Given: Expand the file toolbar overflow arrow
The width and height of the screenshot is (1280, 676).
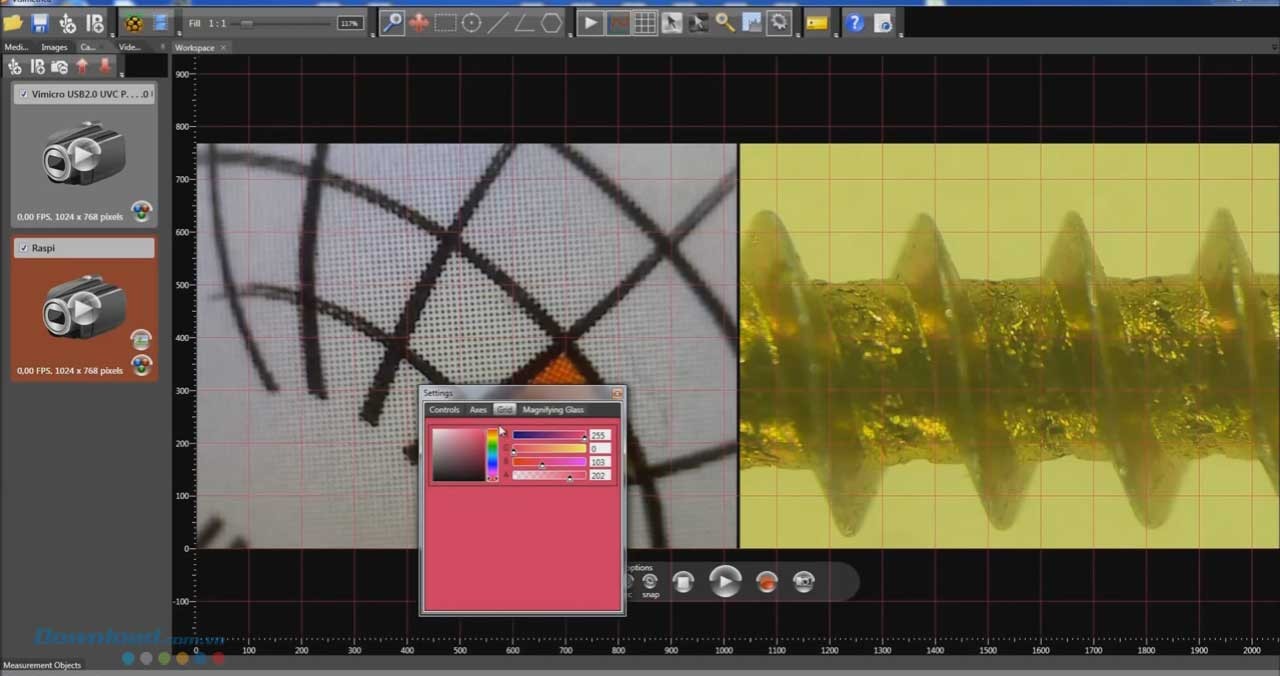Looking at the screenshot, I should point(110,35).
